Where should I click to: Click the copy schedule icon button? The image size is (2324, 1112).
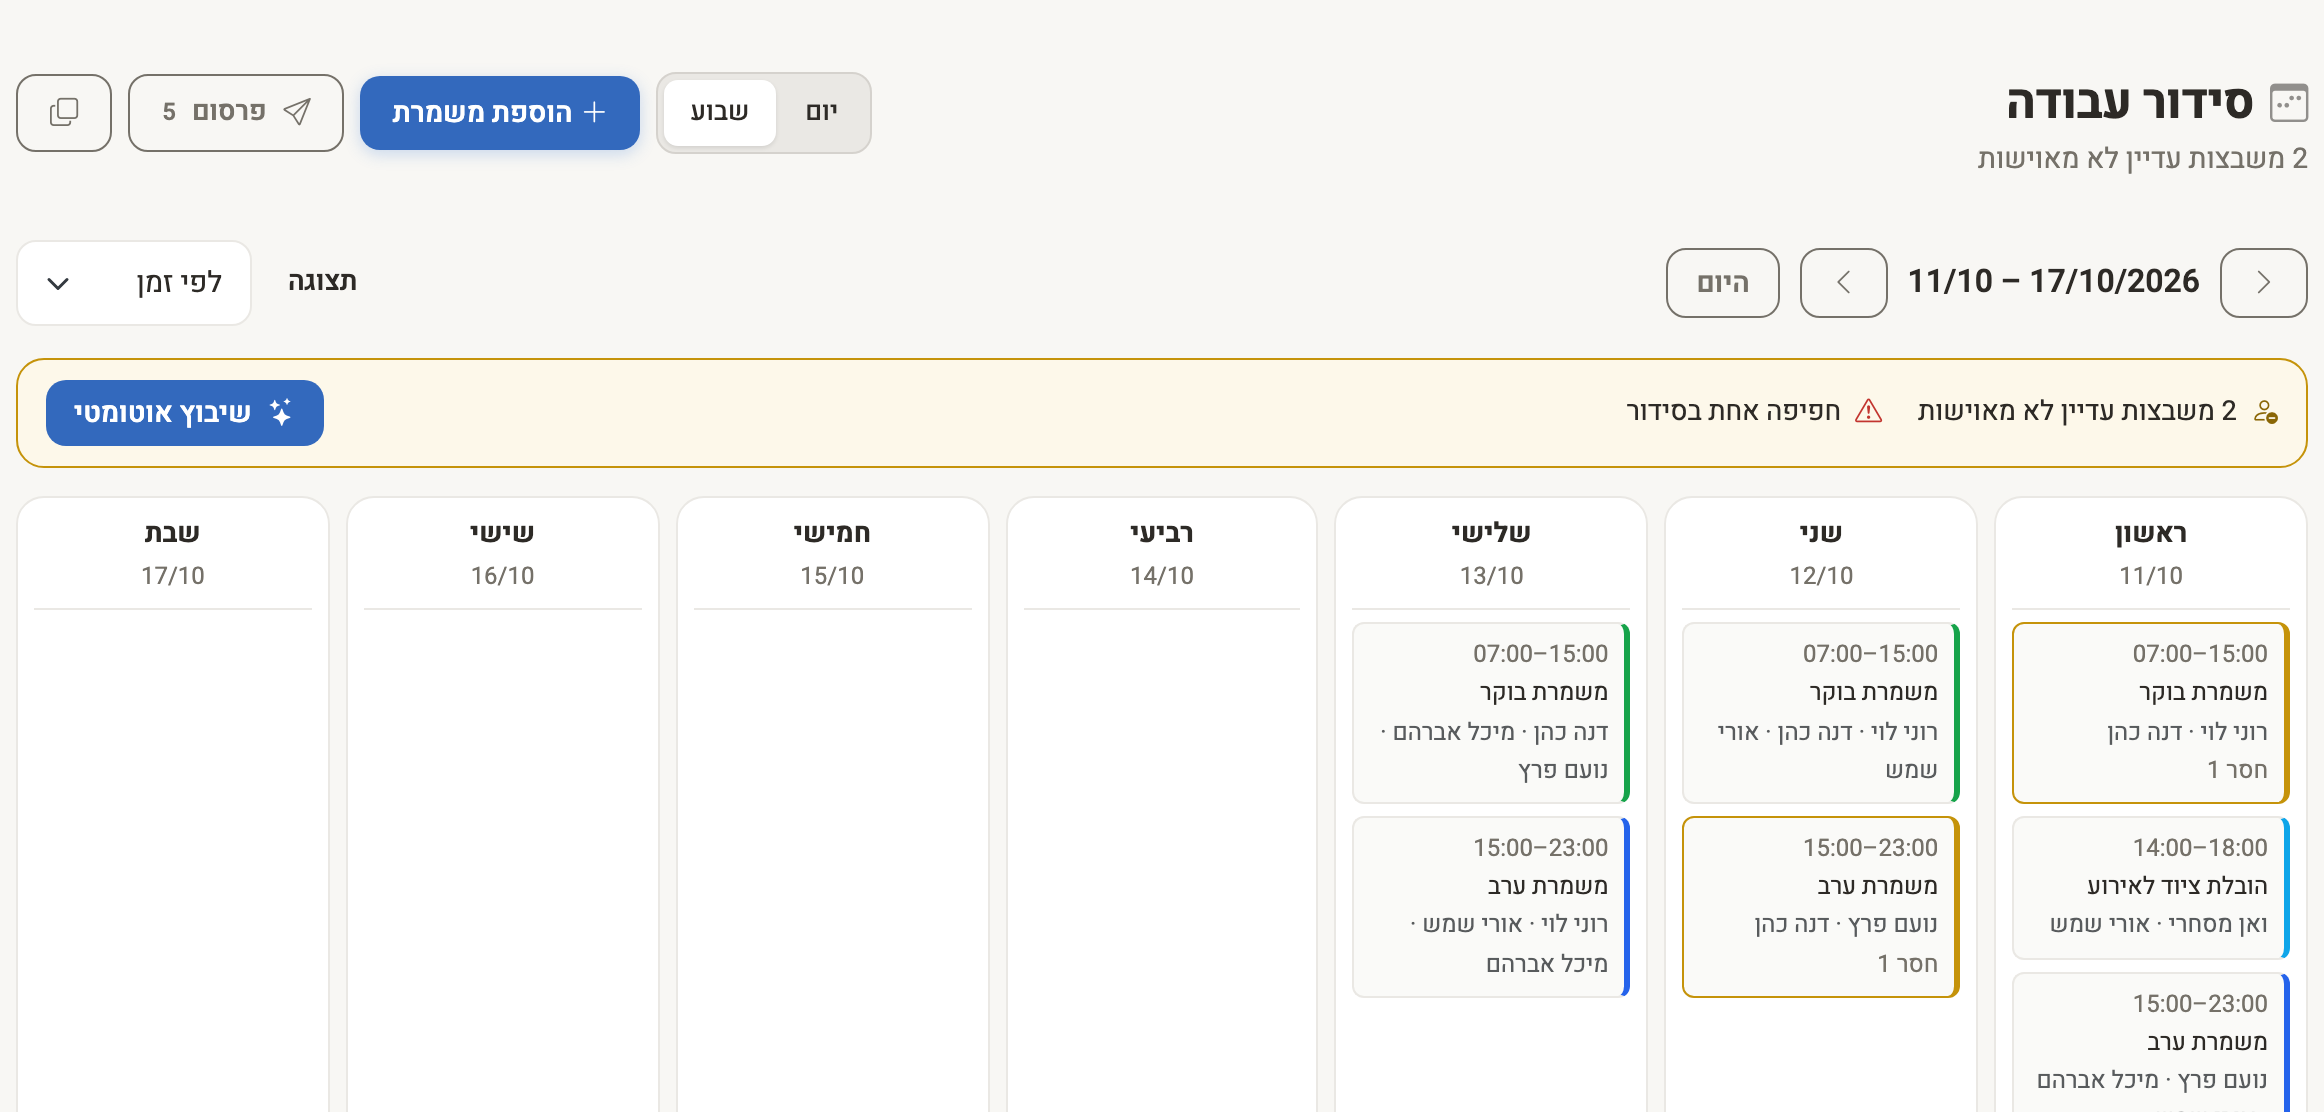click(64, 112)
